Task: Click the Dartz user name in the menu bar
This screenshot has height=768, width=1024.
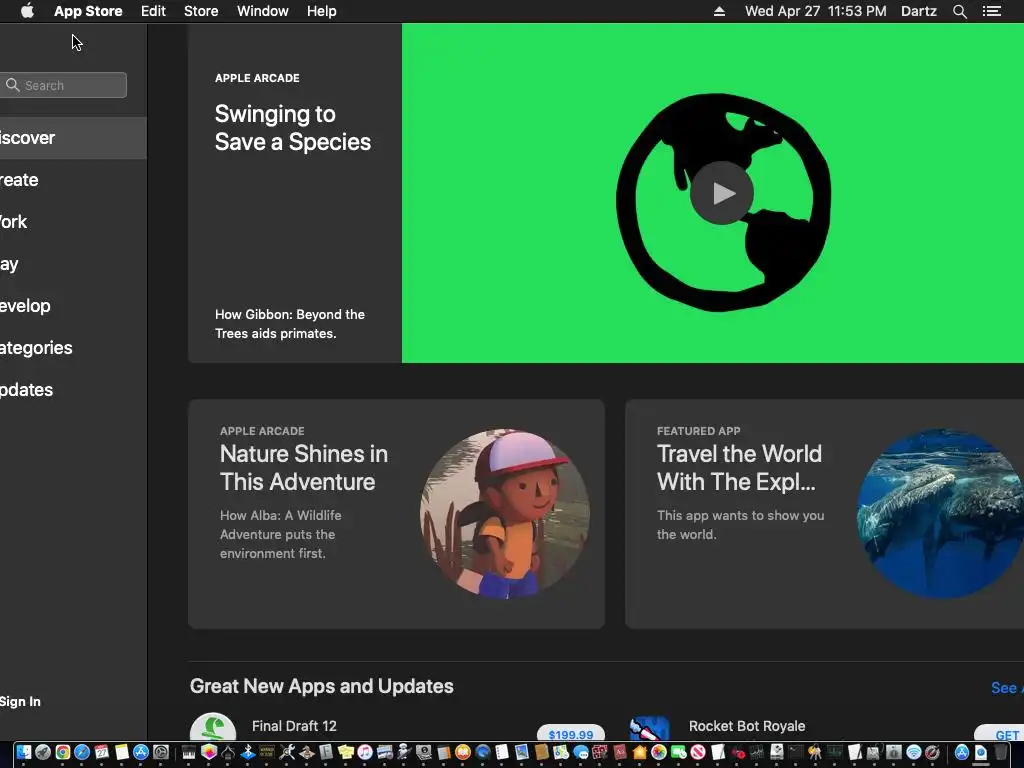Action: coord(919,11)
